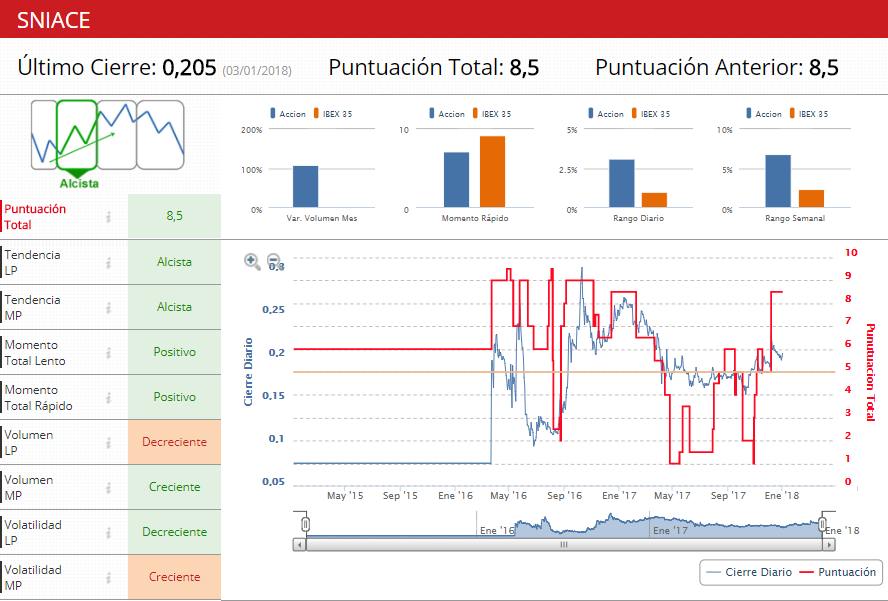Screen dimensions: 888x601
Task: Click the Puntuacion Total right axis title
Action: tap(870, 372)
